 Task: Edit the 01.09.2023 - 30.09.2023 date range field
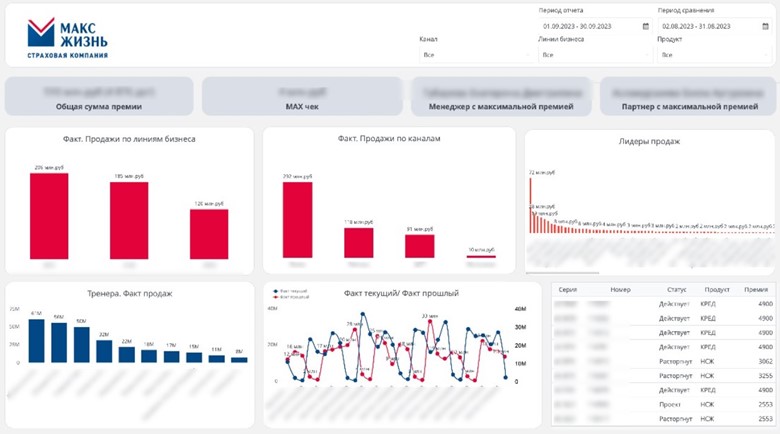[595, 26]
